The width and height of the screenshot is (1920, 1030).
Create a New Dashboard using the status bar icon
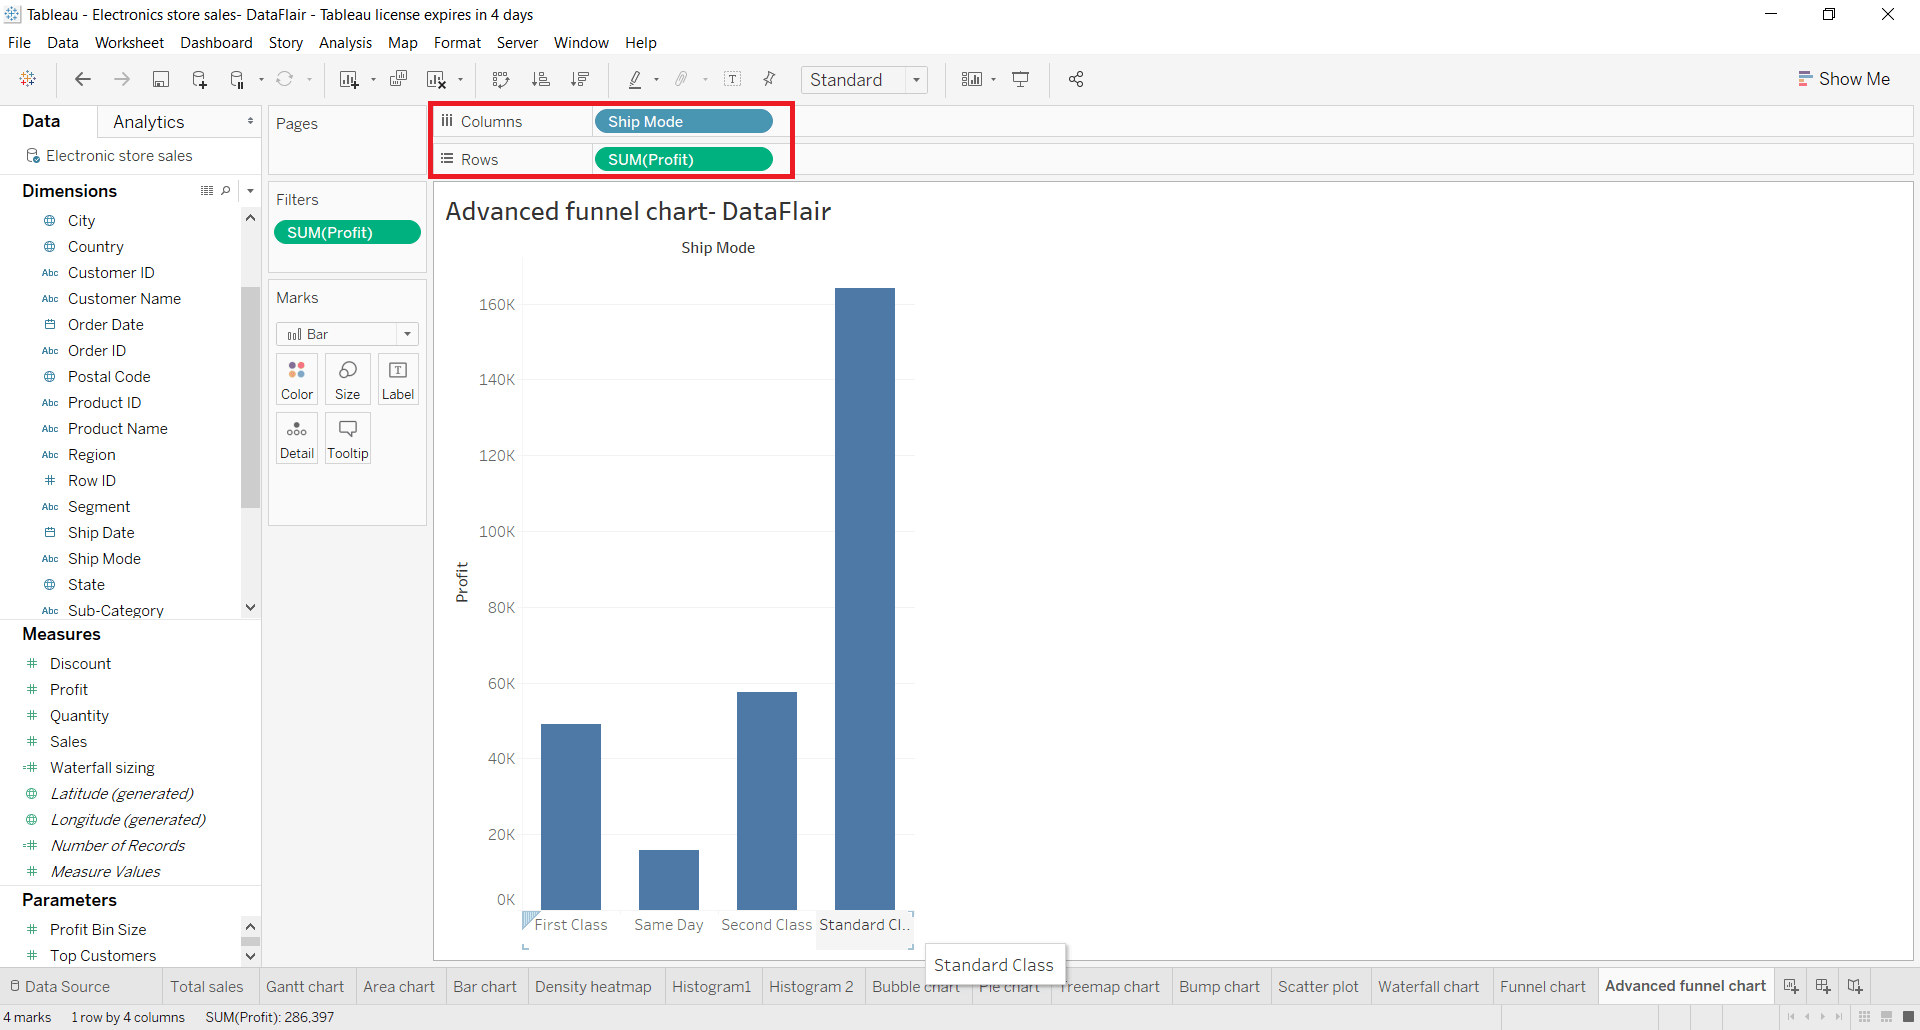coord(1822,986)
